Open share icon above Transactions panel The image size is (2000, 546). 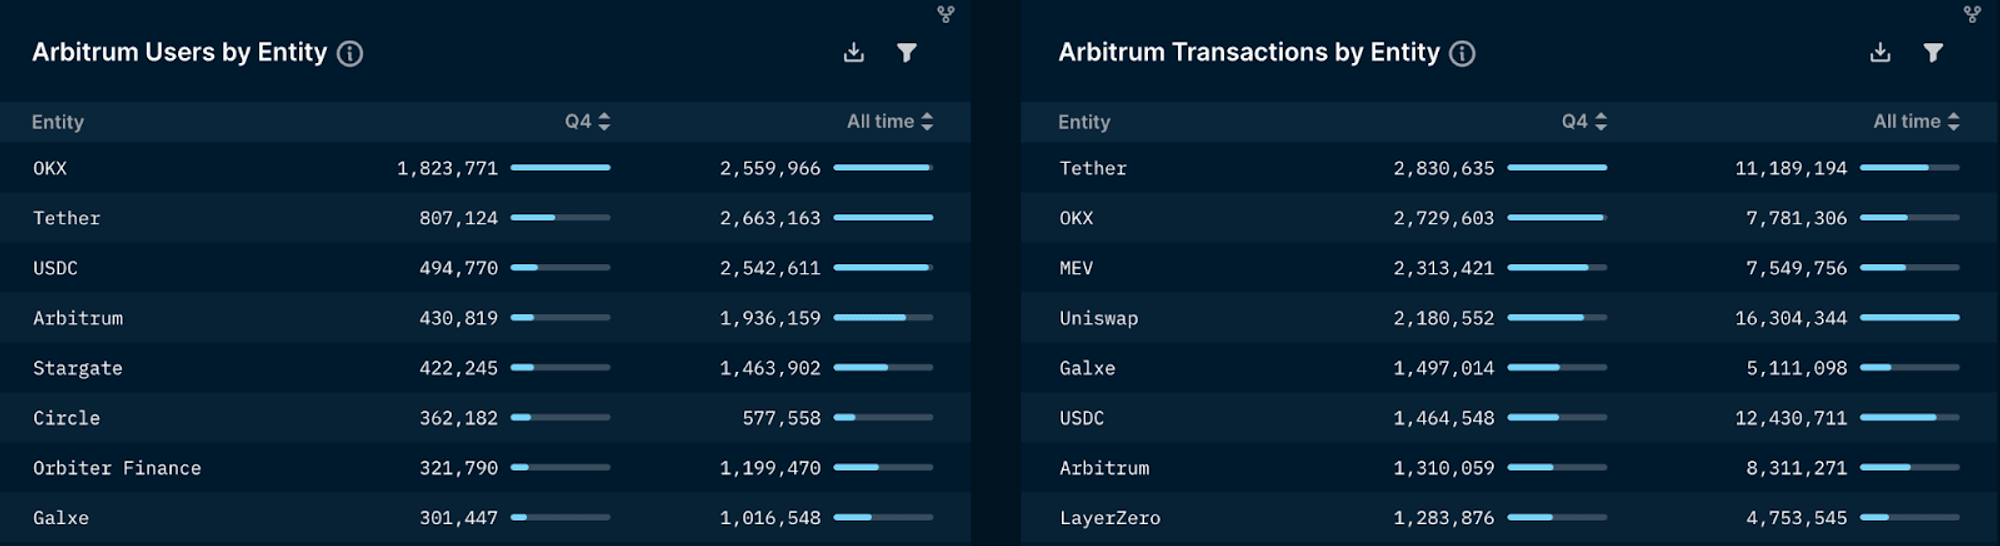1972,14
